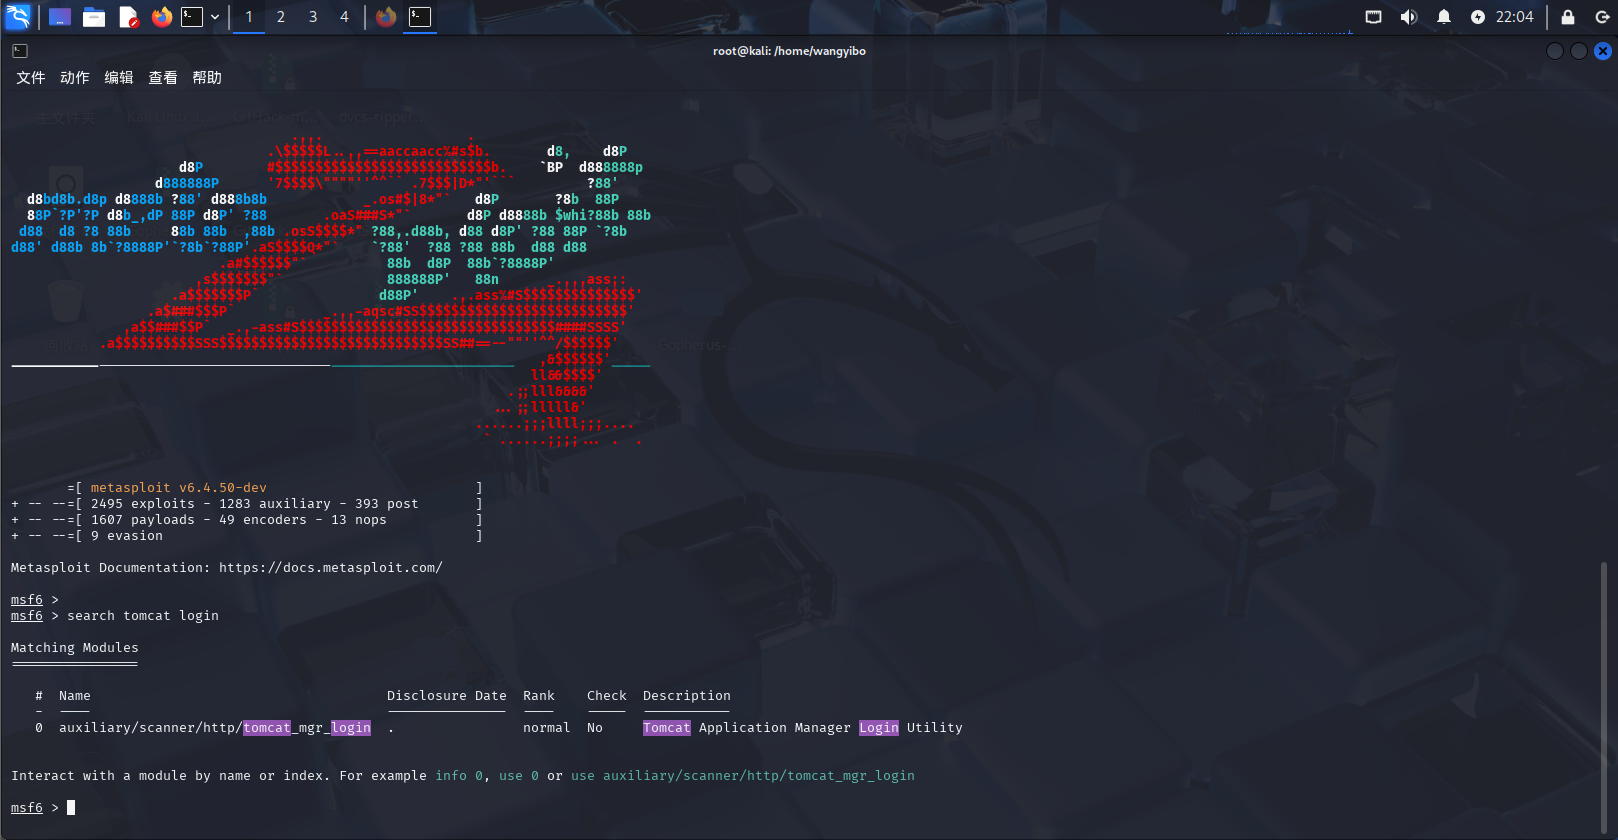
Task: Open the file manager launcher
Action: [x=94, y=17]
